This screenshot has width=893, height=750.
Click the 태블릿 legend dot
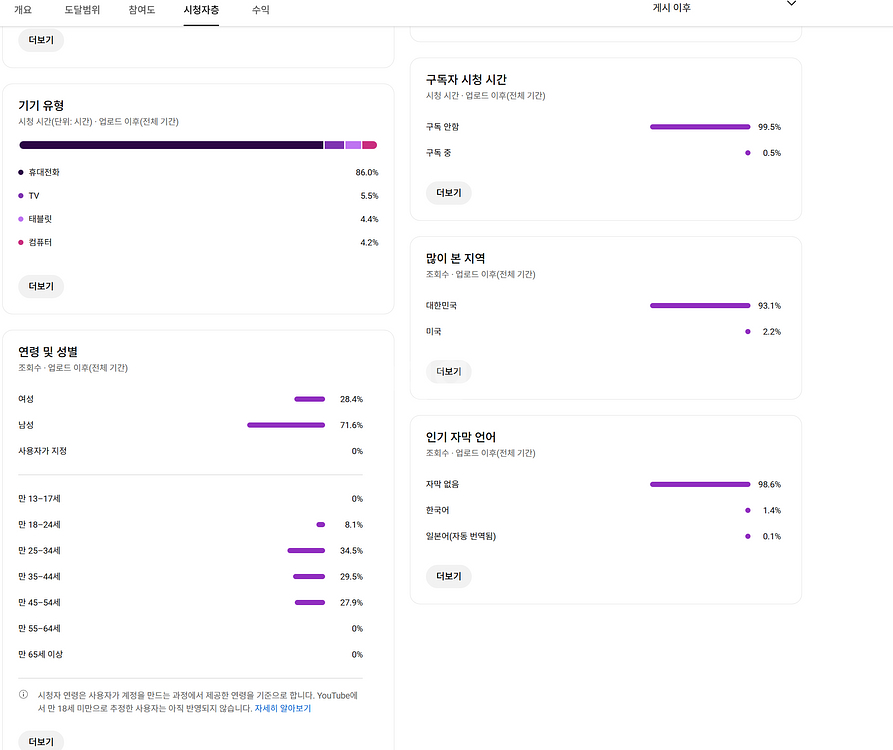(x=22, y=219)
